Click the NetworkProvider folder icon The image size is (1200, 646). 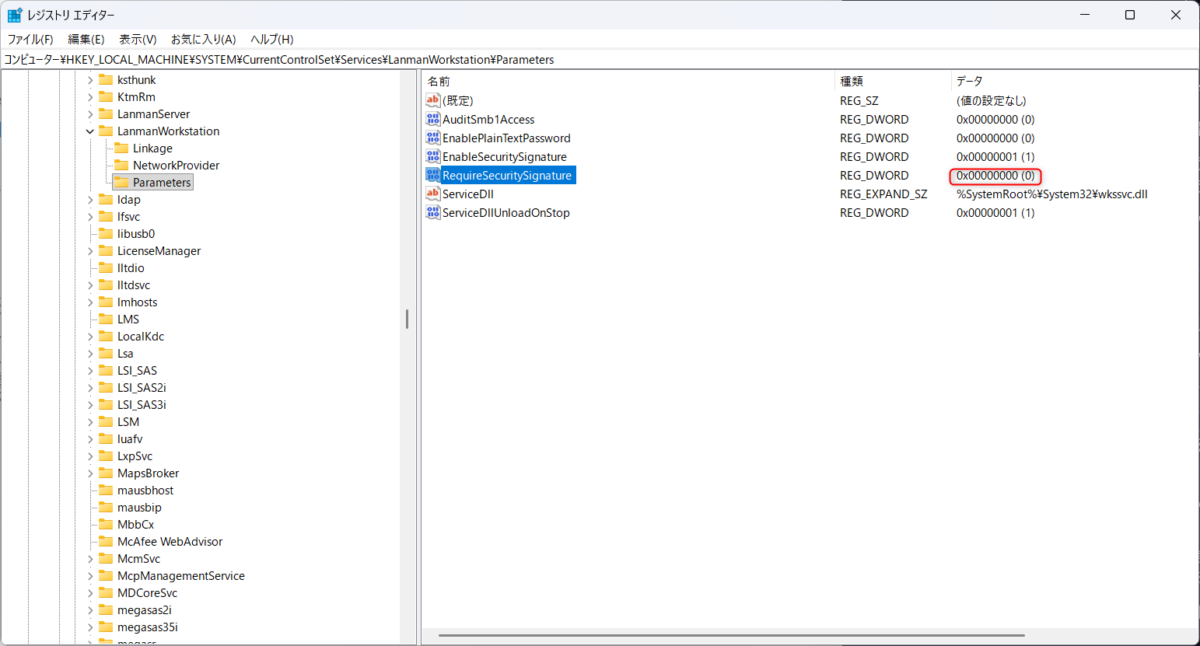pyautogui.click(x=121, y=165)
